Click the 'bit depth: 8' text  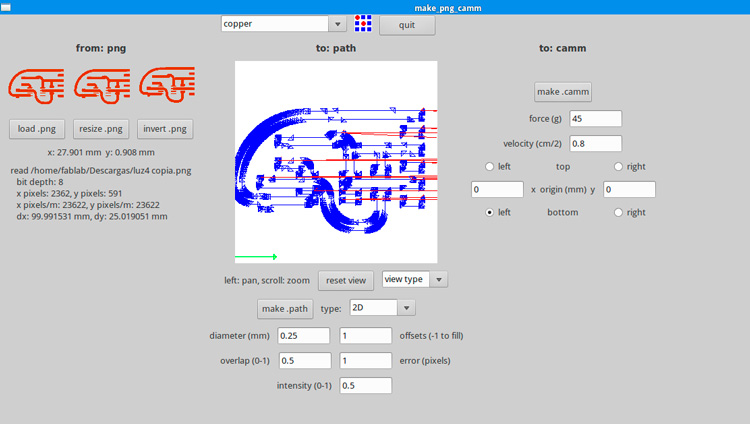click(40, 182)
